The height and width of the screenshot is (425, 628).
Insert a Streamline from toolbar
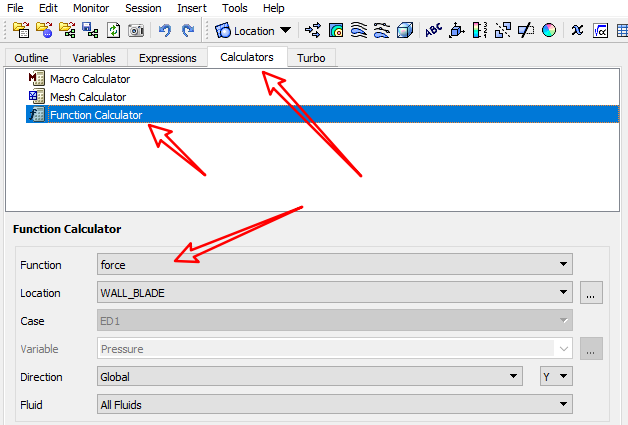click(x=359, y=31)
